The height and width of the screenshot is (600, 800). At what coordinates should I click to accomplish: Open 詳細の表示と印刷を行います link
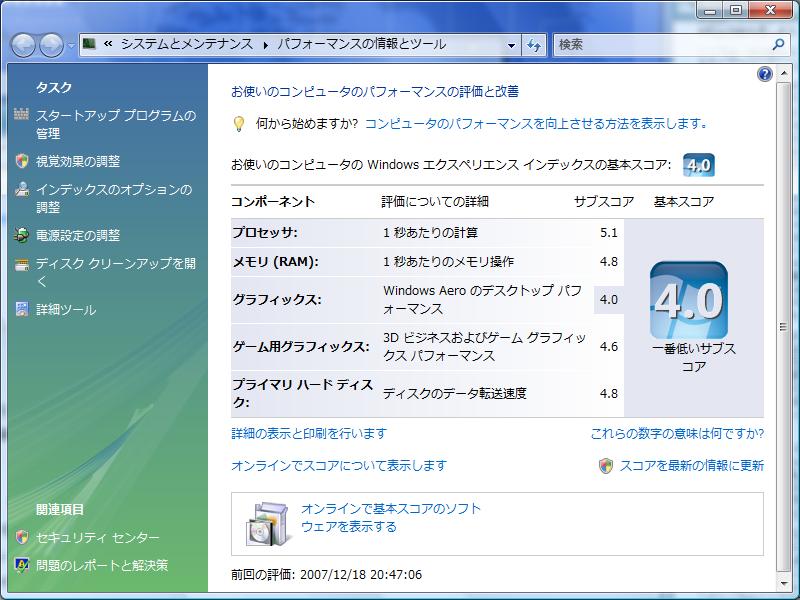tap(309, 434)
